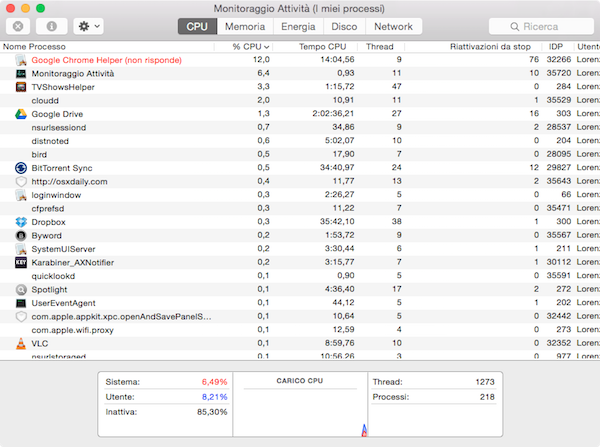Select the nsurlsessiond process name
The width and height of the screenshot is (600, 447).
coord(59,127)
